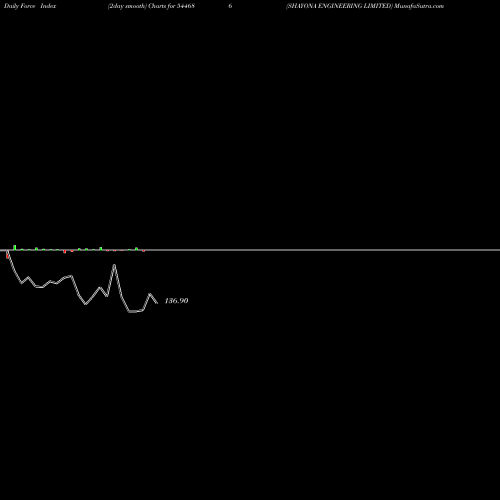Click the '(2day smooth) Charts for 54468' text
Screen dimensions: 500x500
[151, 6]
